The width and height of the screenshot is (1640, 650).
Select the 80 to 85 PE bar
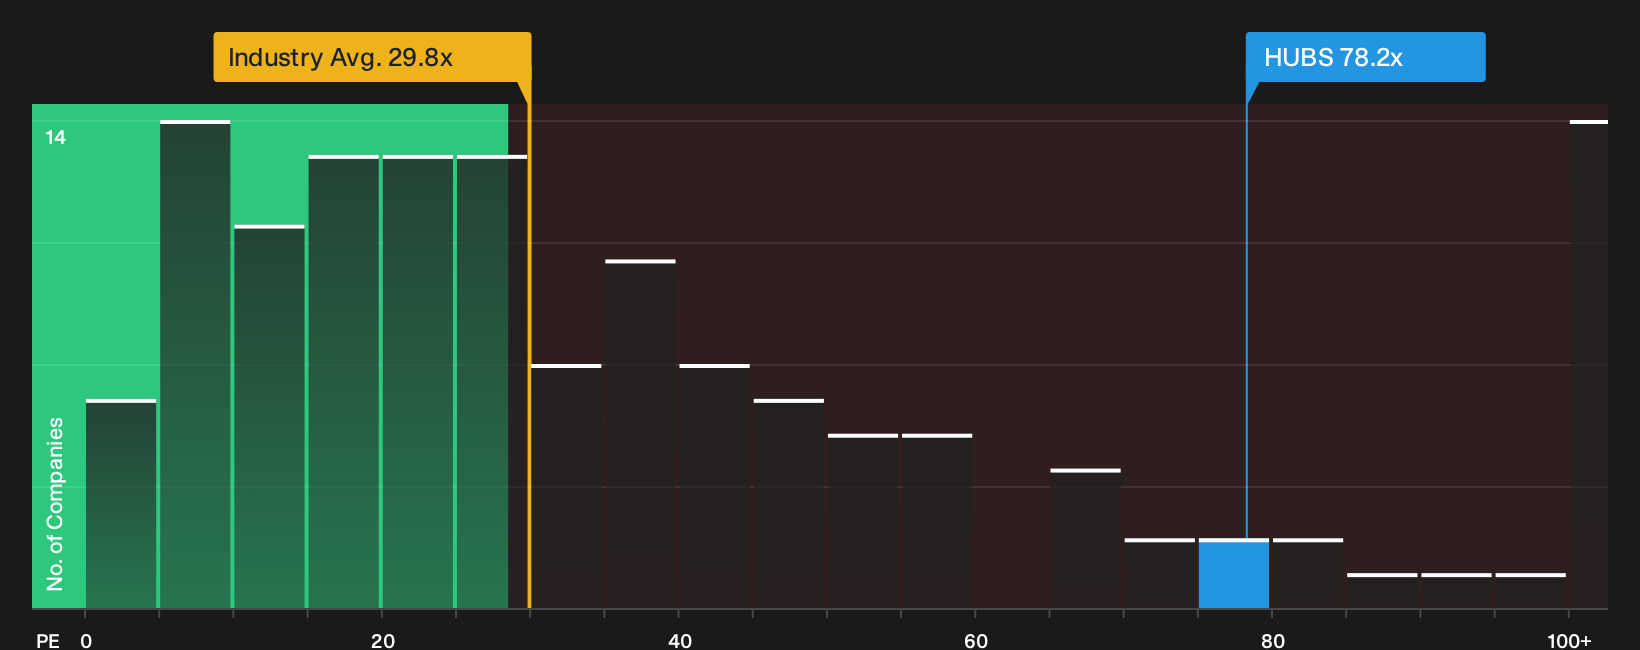[x=1308, y=574]
